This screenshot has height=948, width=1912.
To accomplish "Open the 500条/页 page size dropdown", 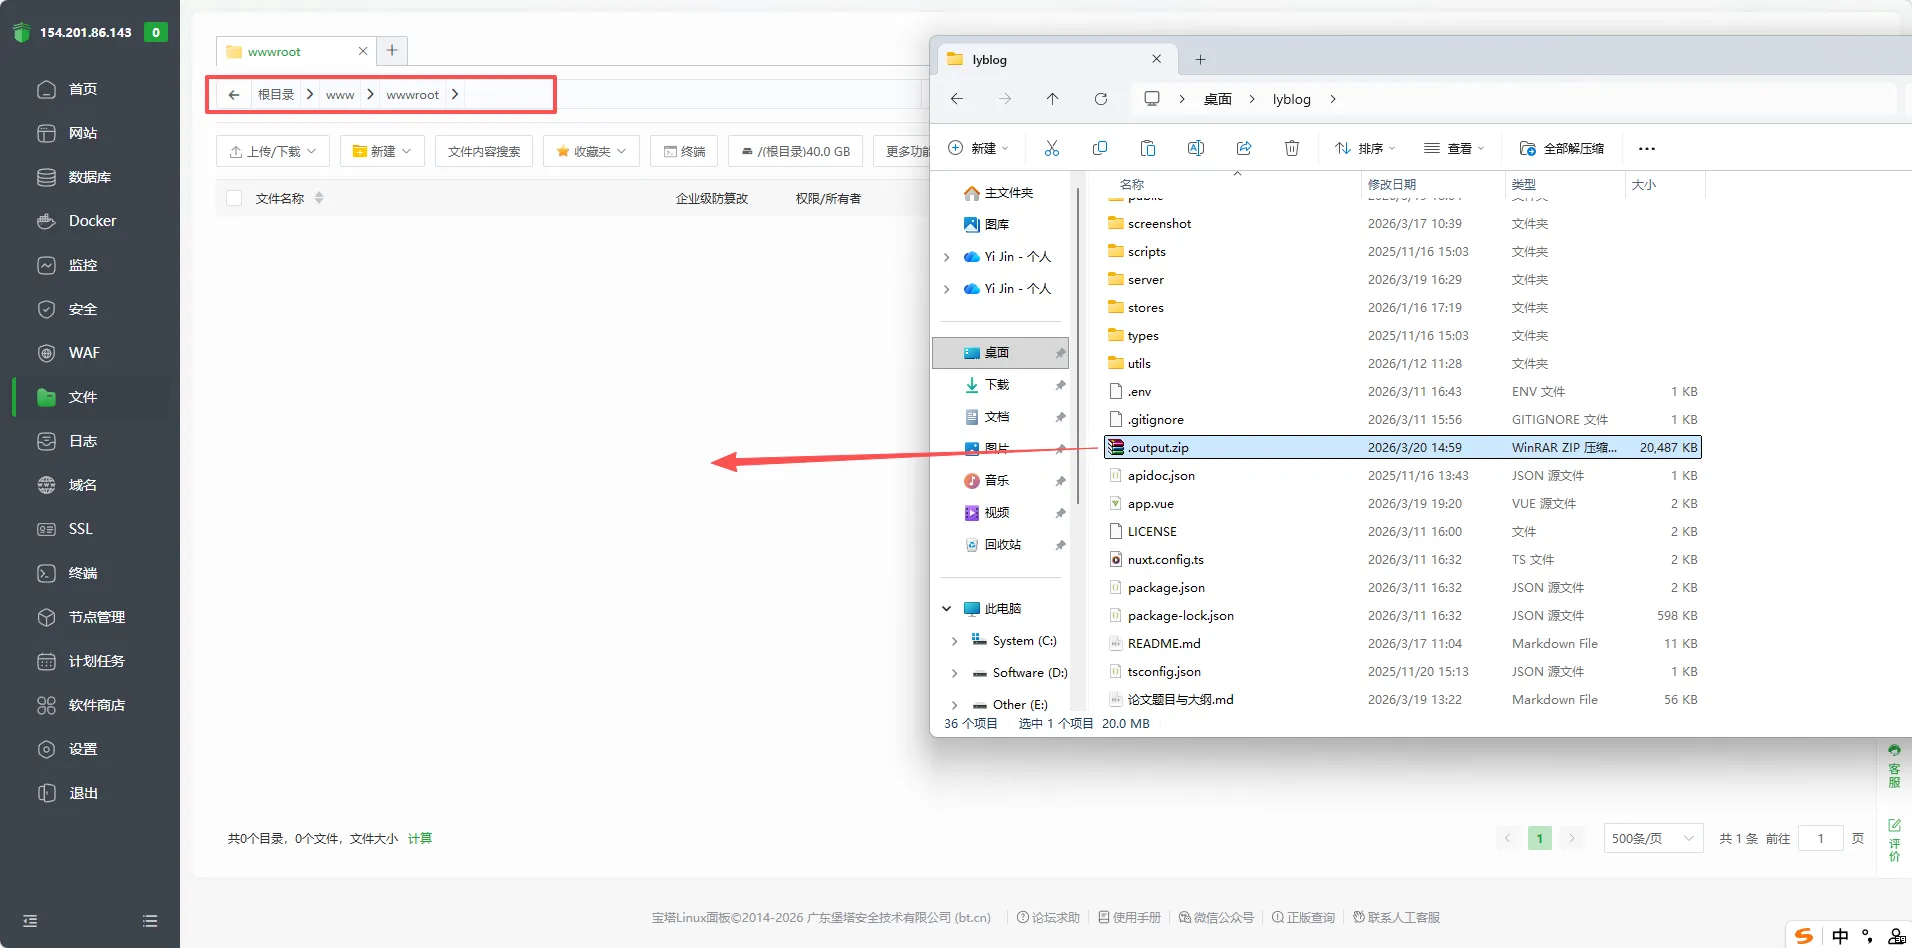I will coord(1652,838).
